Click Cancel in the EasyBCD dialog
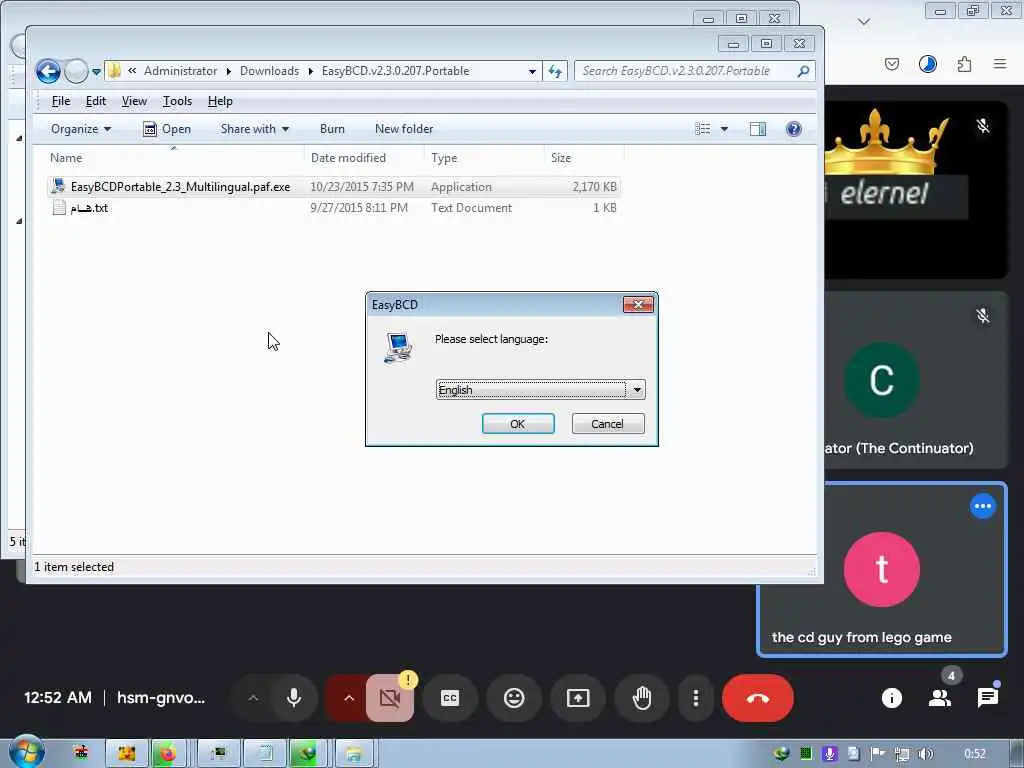 (x=607, y=424)
